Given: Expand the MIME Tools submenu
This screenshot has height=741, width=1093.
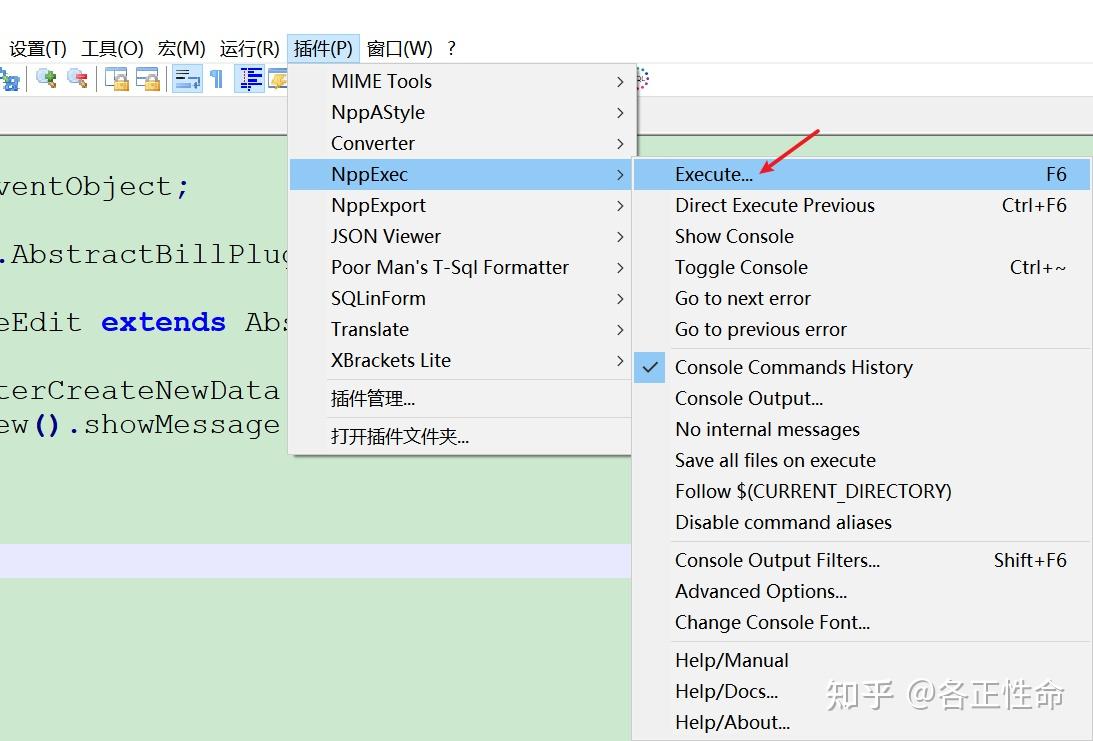Looking at the screenshot, I should point(382,81).
